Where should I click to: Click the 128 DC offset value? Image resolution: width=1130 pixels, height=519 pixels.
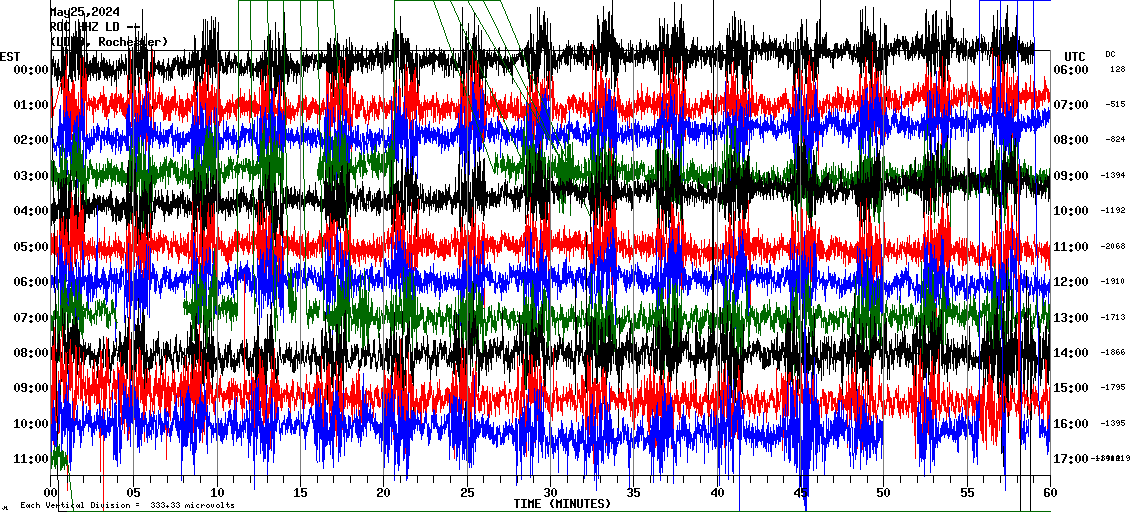click(x=1117, y=70)
